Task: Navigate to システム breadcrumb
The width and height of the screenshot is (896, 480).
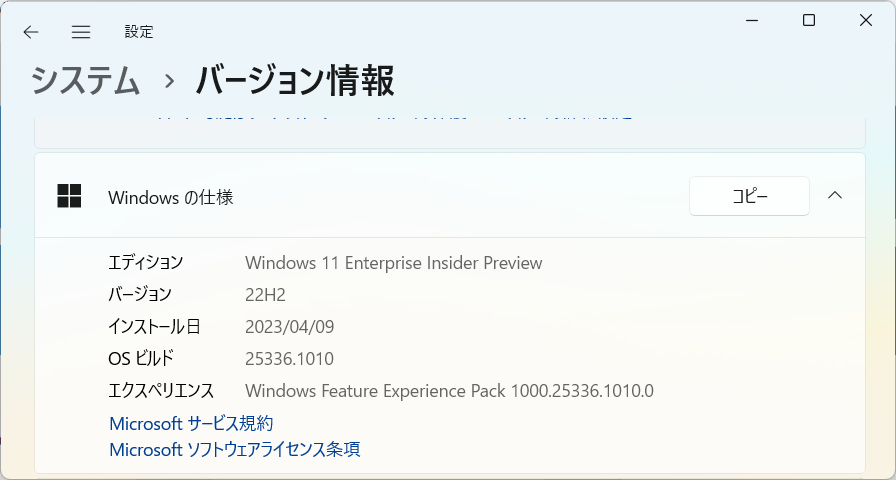Action: 86,80
